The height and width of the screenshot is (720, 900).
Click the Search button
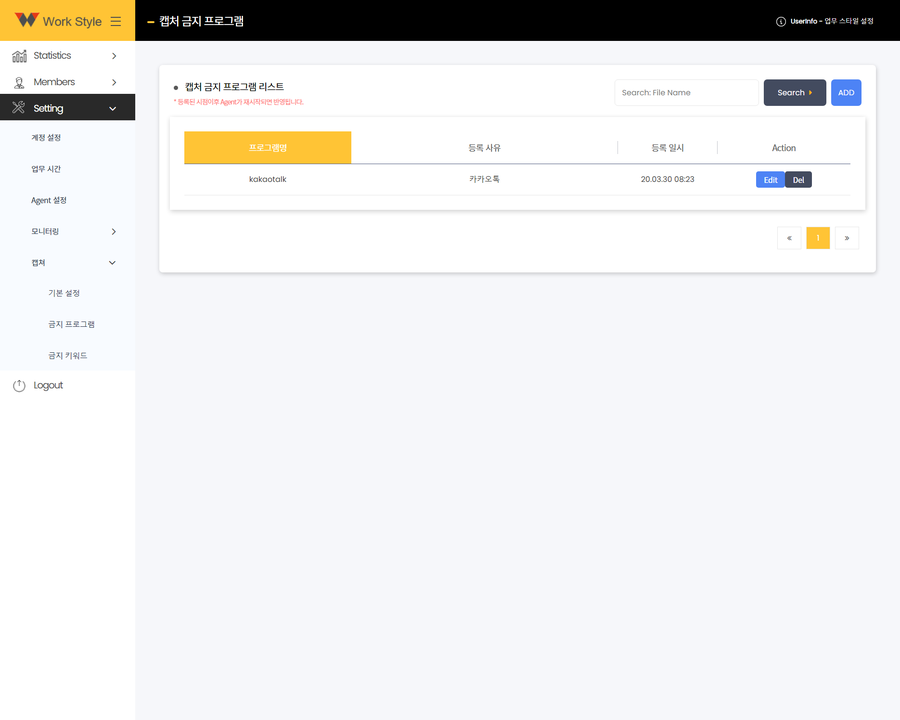795,92
